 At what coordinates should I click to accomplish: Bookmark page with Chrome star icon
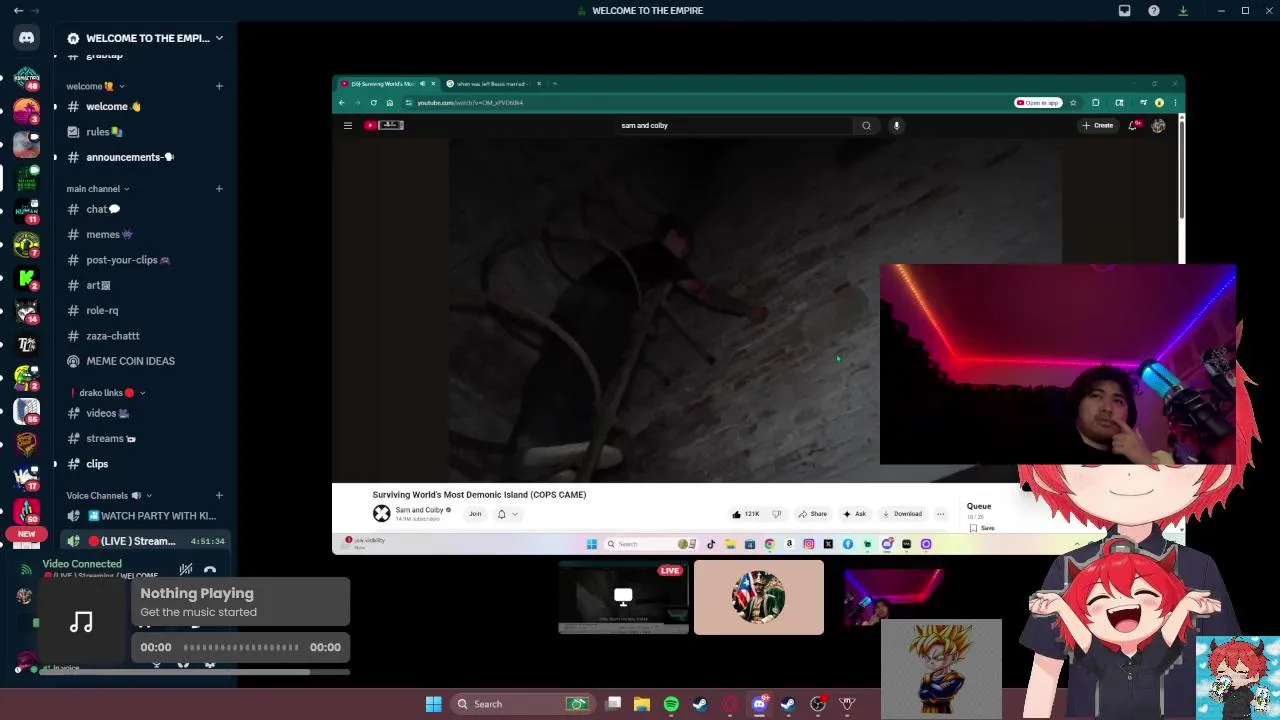pyautogui.click(x=1073, y=102)
